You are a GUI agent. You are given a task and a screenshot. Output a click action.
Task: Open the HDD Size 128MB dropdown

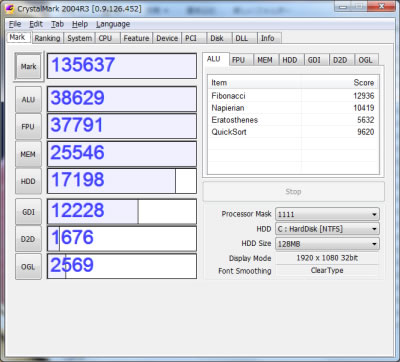click(327, 244)
